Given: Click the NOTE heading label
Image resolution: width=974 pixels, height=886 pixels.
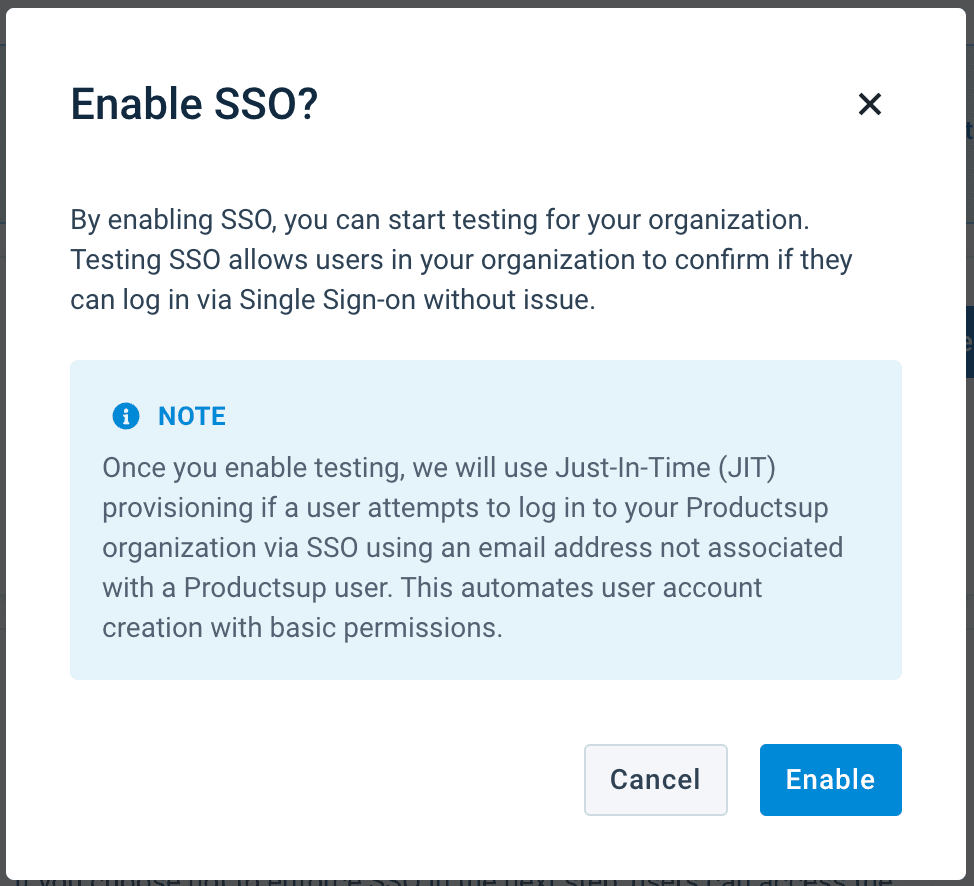Looking at the screenshot, I should point(192,416).
